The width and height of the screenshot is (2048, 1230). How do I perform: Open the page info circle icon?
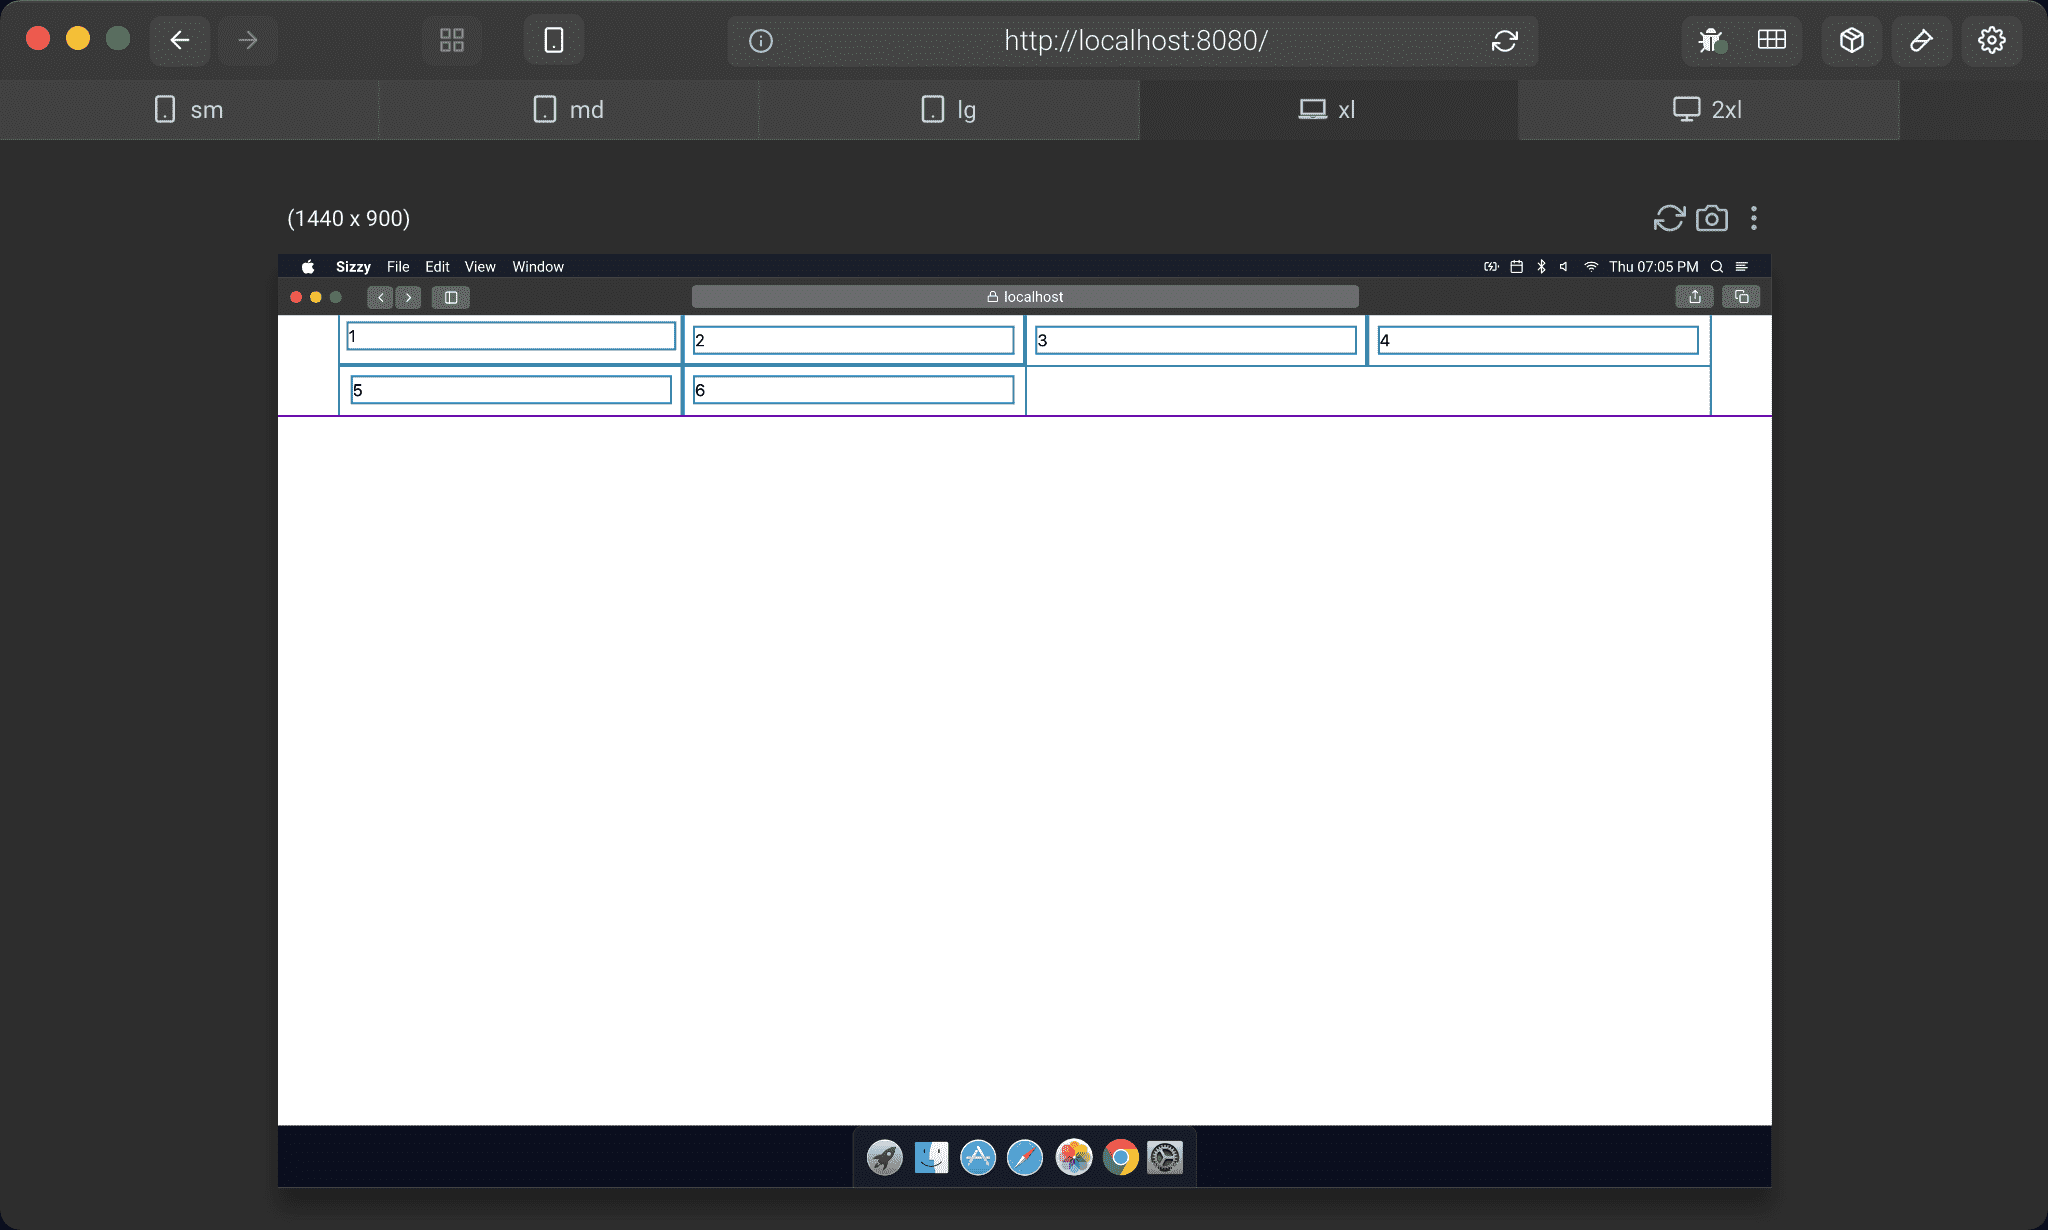761,41
